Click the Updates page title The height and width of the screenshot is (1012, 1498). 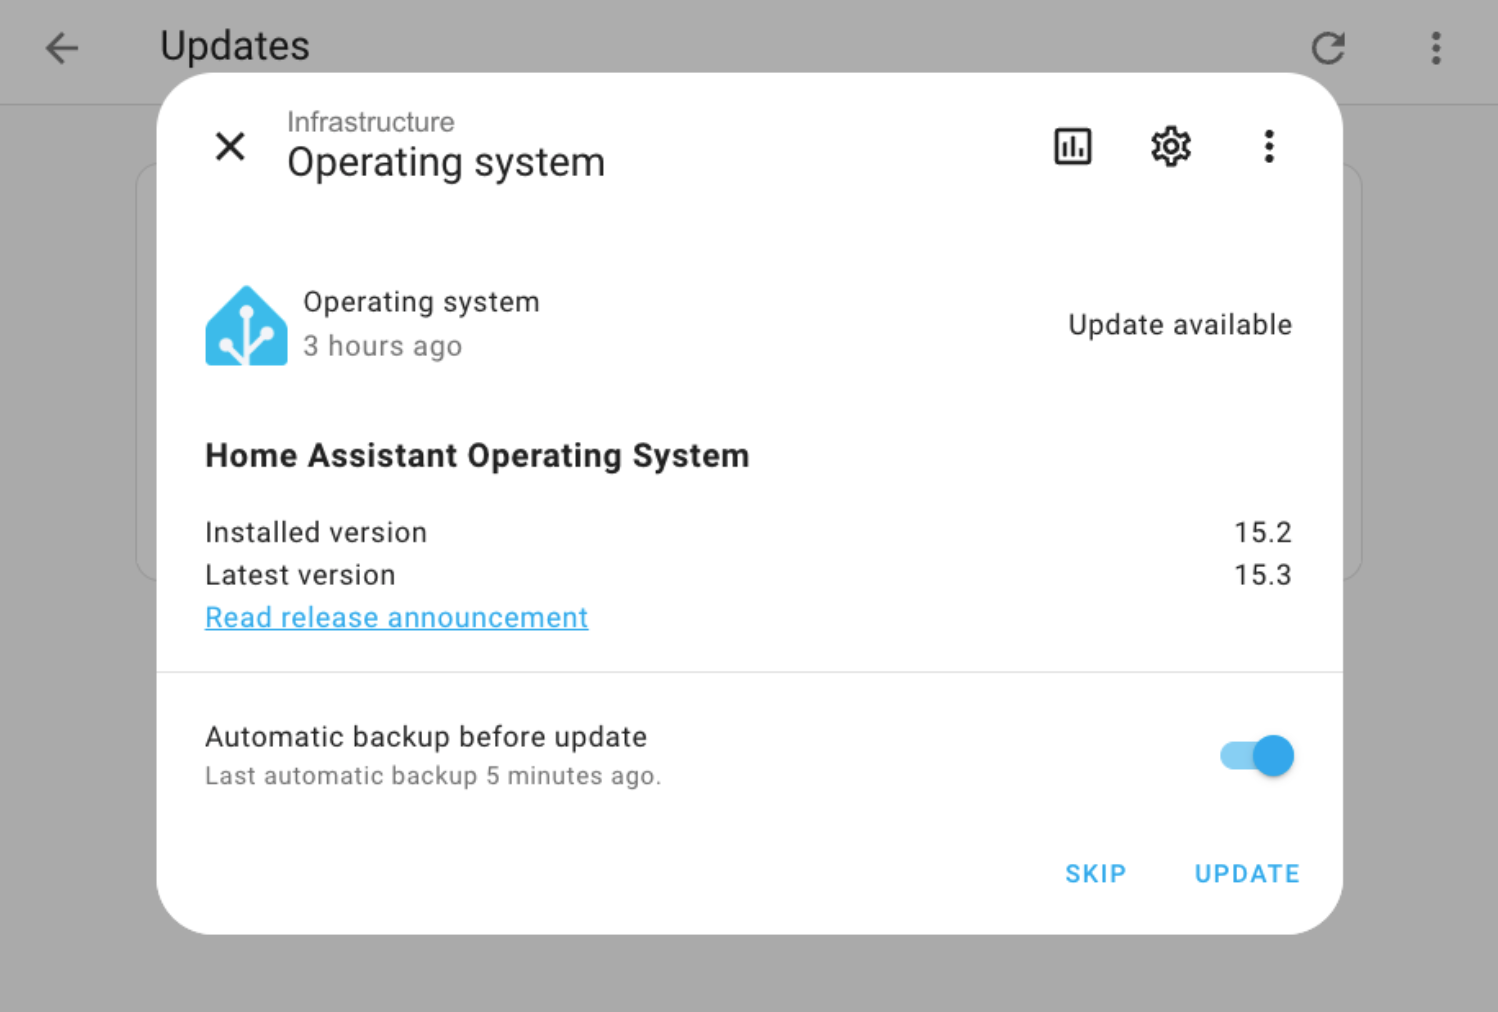pyautogui.click(x=235, y=46)
